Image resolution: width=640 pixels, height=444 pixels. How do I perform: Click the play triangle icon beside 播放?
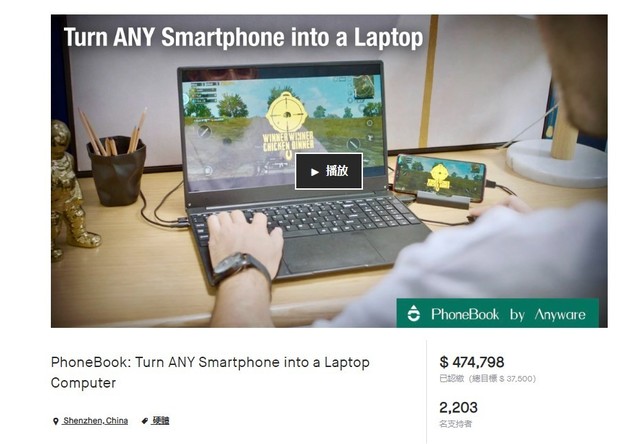[314, 172]
